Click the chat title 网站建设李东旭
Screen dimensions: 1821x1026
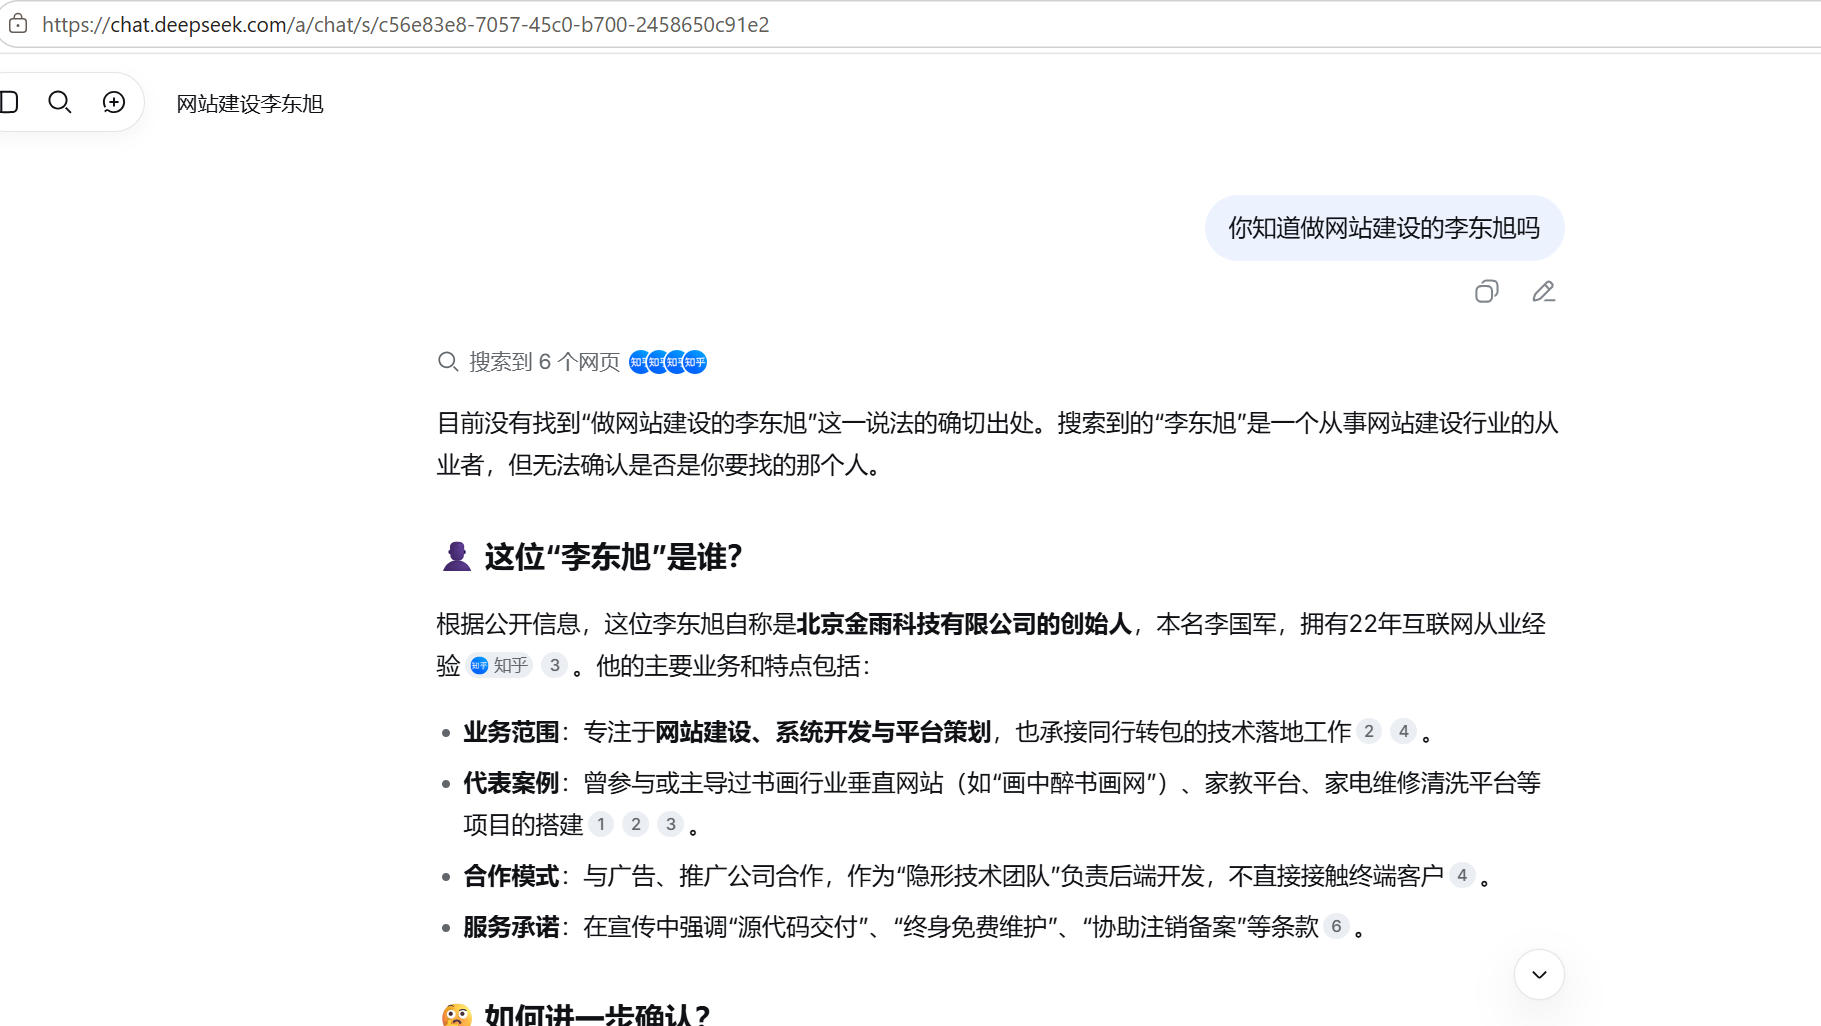[250, 104]
